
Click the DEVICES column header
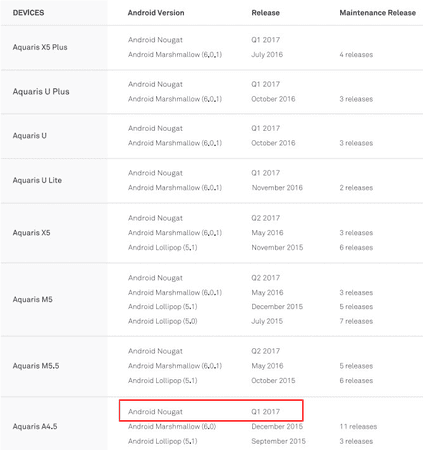28,13
